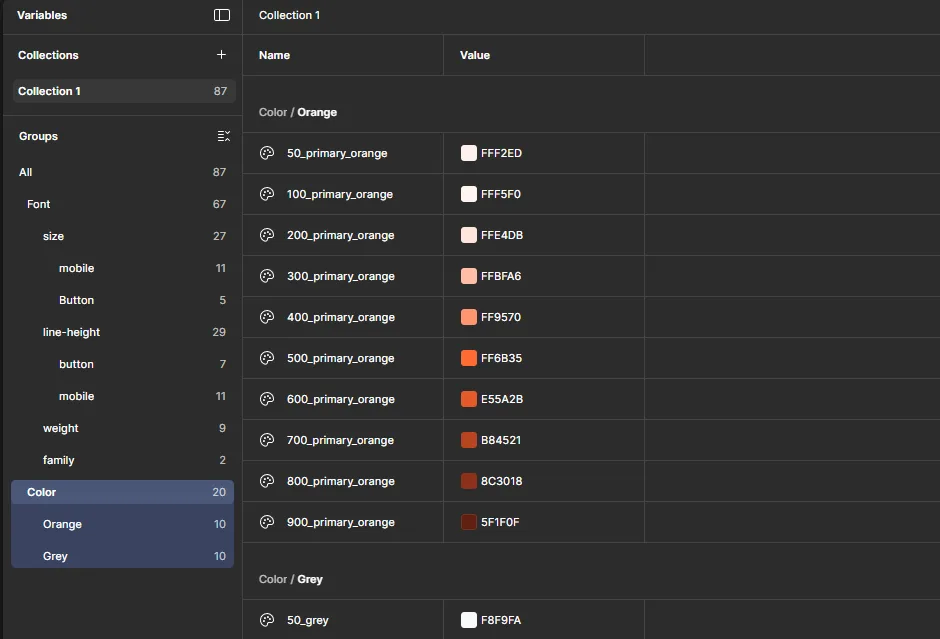The image size is (940, 639).
Task: Create a new collection with the plus icon
Action: coord(221,55)
